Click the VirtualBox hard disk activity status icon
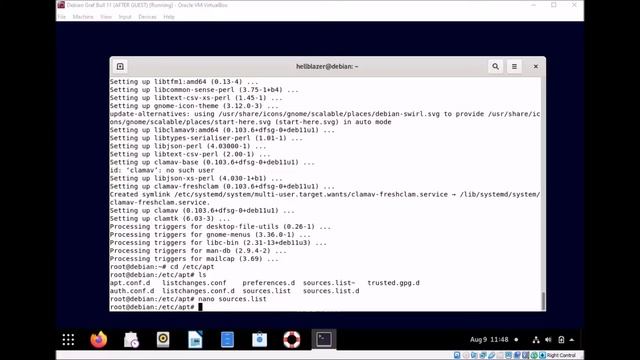 pyautogui.click(x=457, y=356)
